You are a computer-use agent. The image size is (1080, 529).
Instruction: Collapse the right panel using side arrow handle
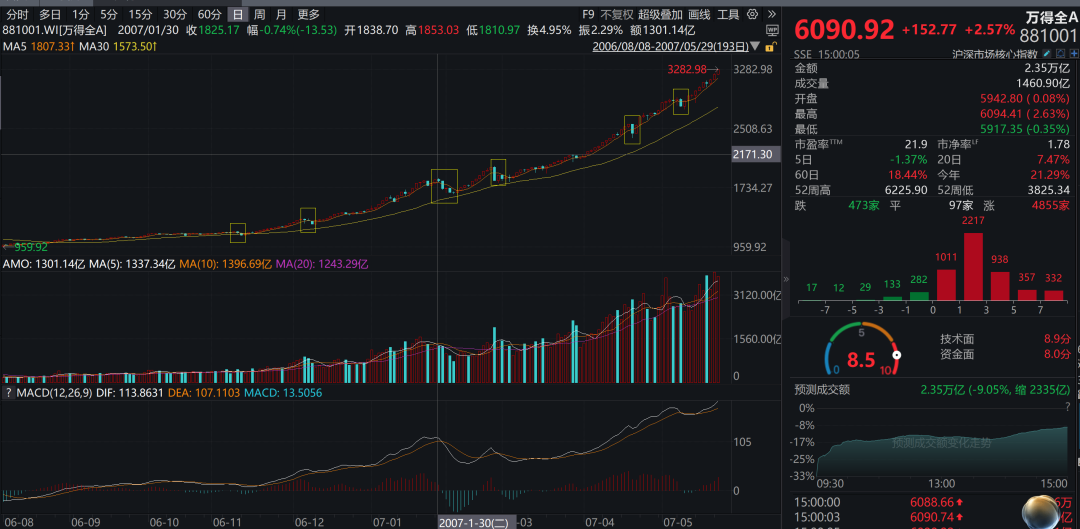tap(784, 280)
